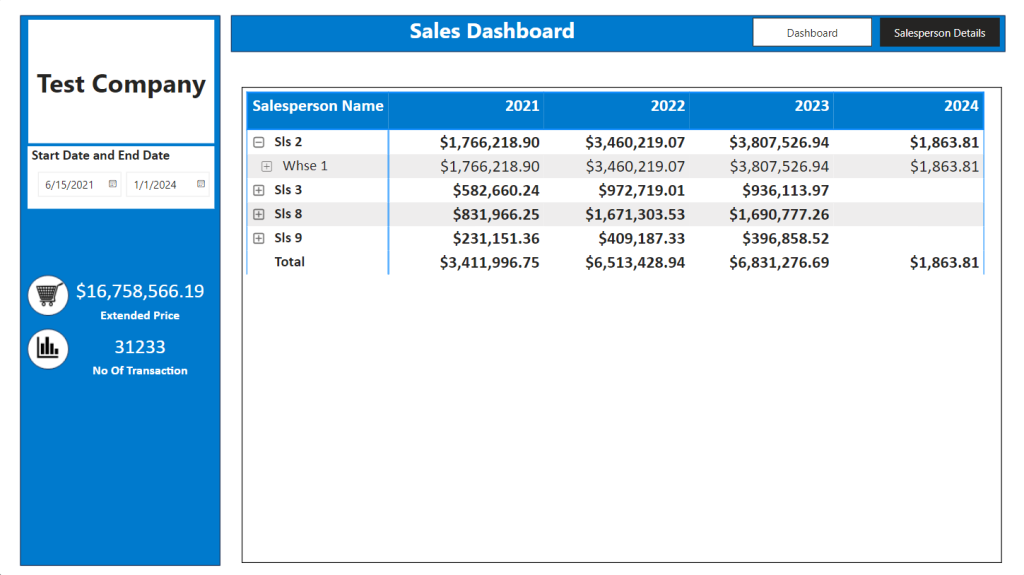Expand the Sls 9 row
This screenshot has height=575, width=1024.
point(259,238)
